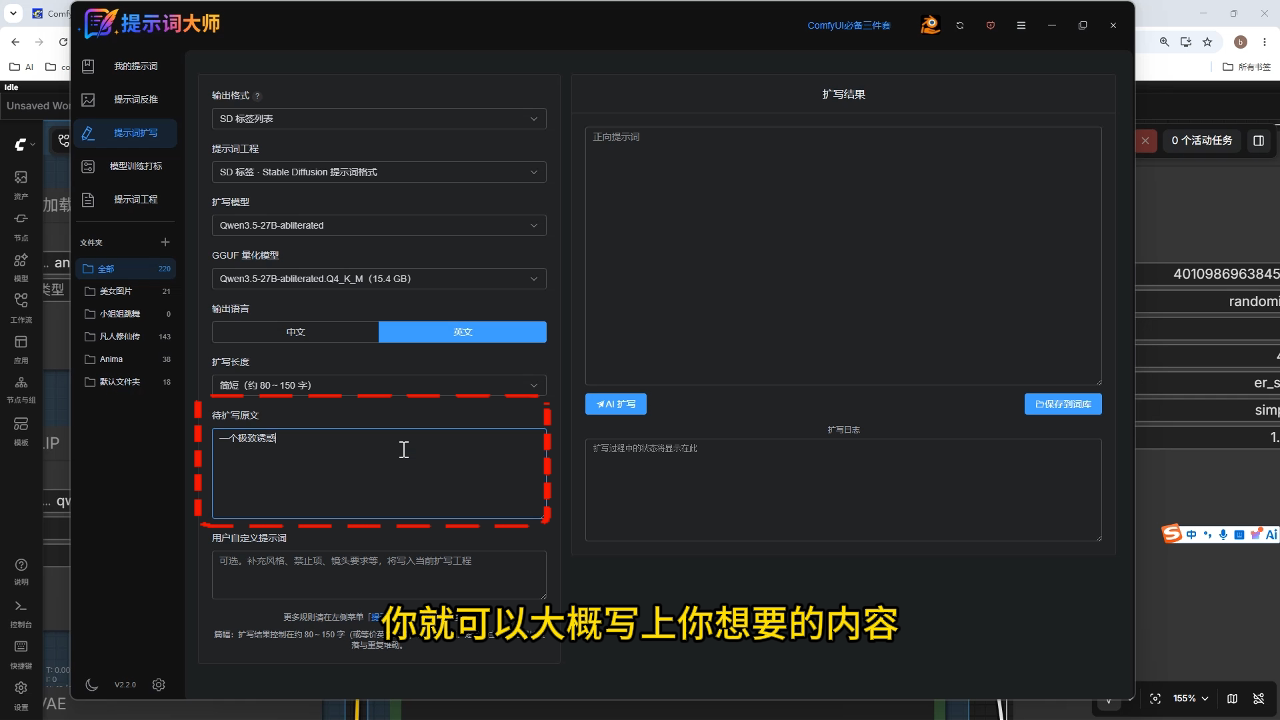The height and width of the screenshot is (720, 1280).
Task: Click the 扩写日志 log area
Action: 843,490
